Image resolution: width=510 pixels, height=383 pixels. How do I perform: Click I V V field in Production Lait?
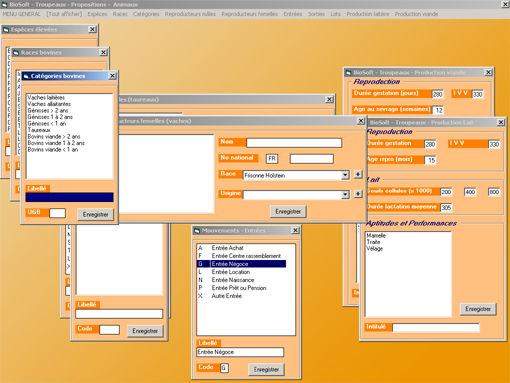pyautogui.click(x=494, y=144)
